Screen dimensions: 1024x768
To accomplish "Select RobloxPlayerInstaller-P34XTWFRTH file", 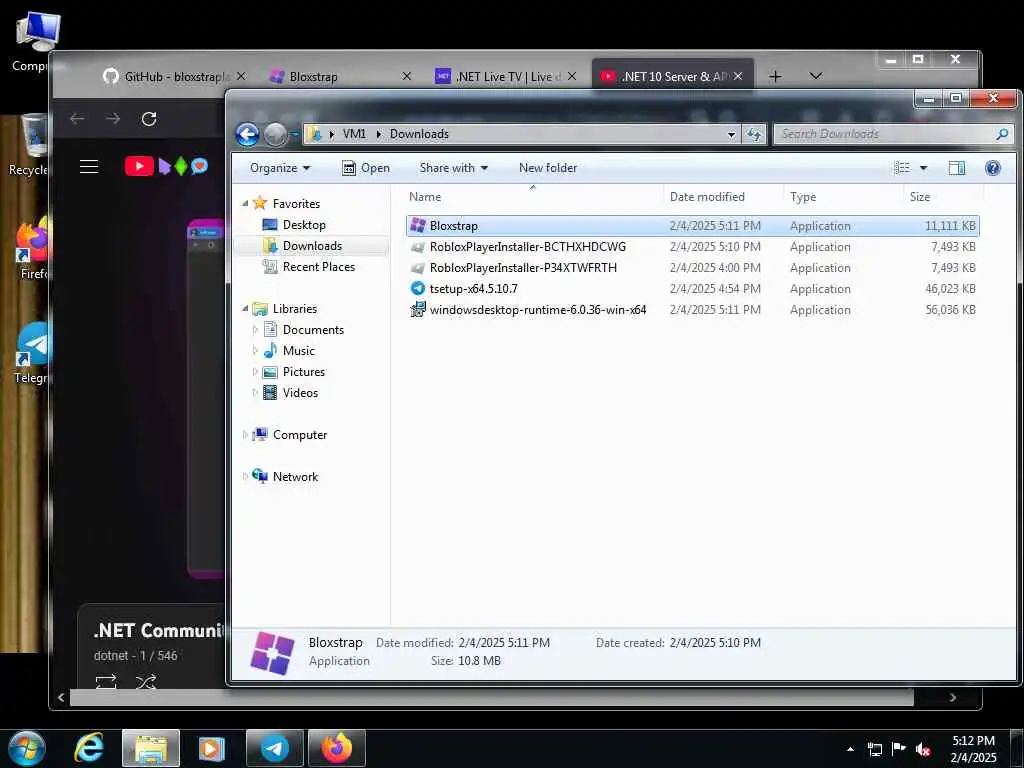I will (x=692, y=268).
